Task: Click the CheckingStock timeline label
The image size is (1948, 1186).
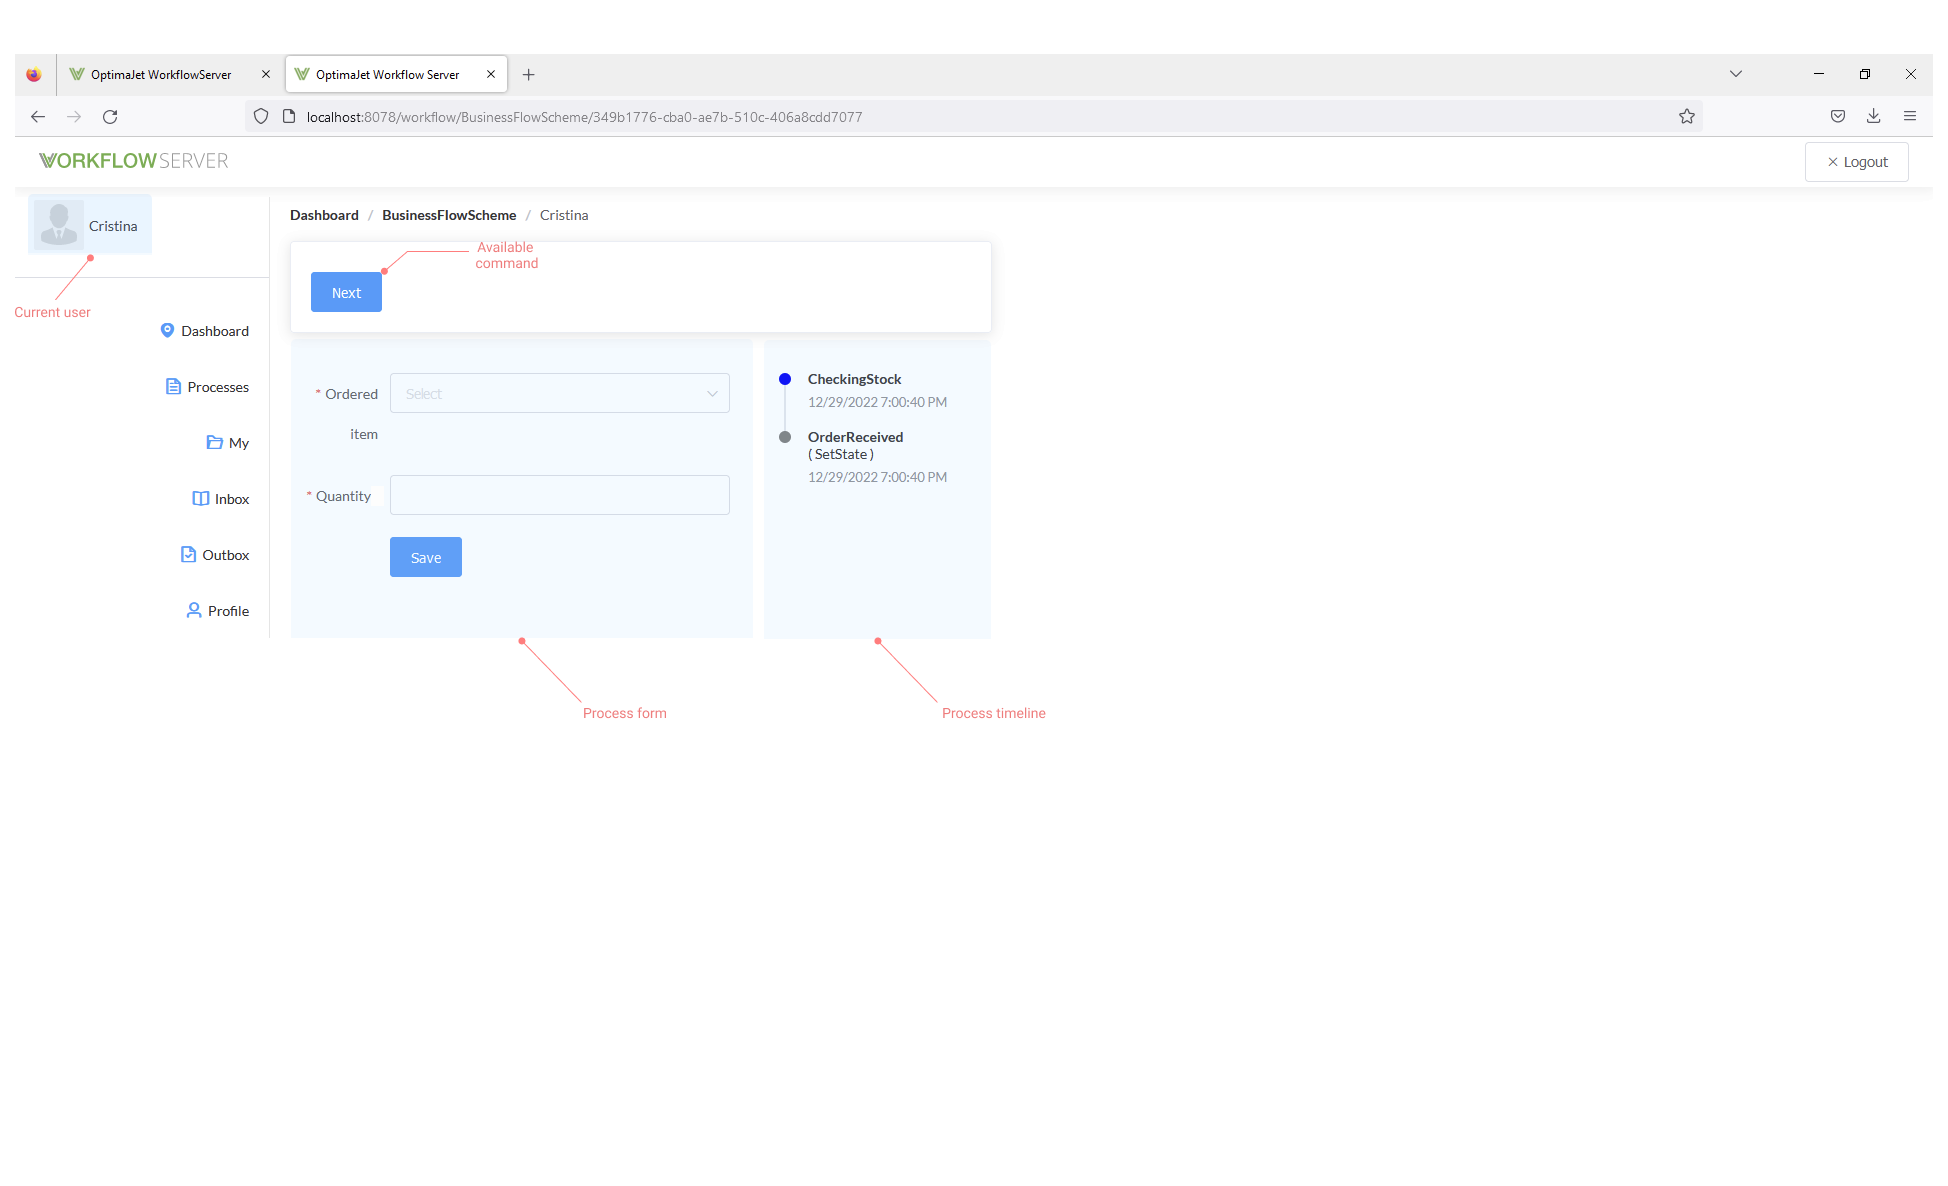Action: tap(854, 379)
